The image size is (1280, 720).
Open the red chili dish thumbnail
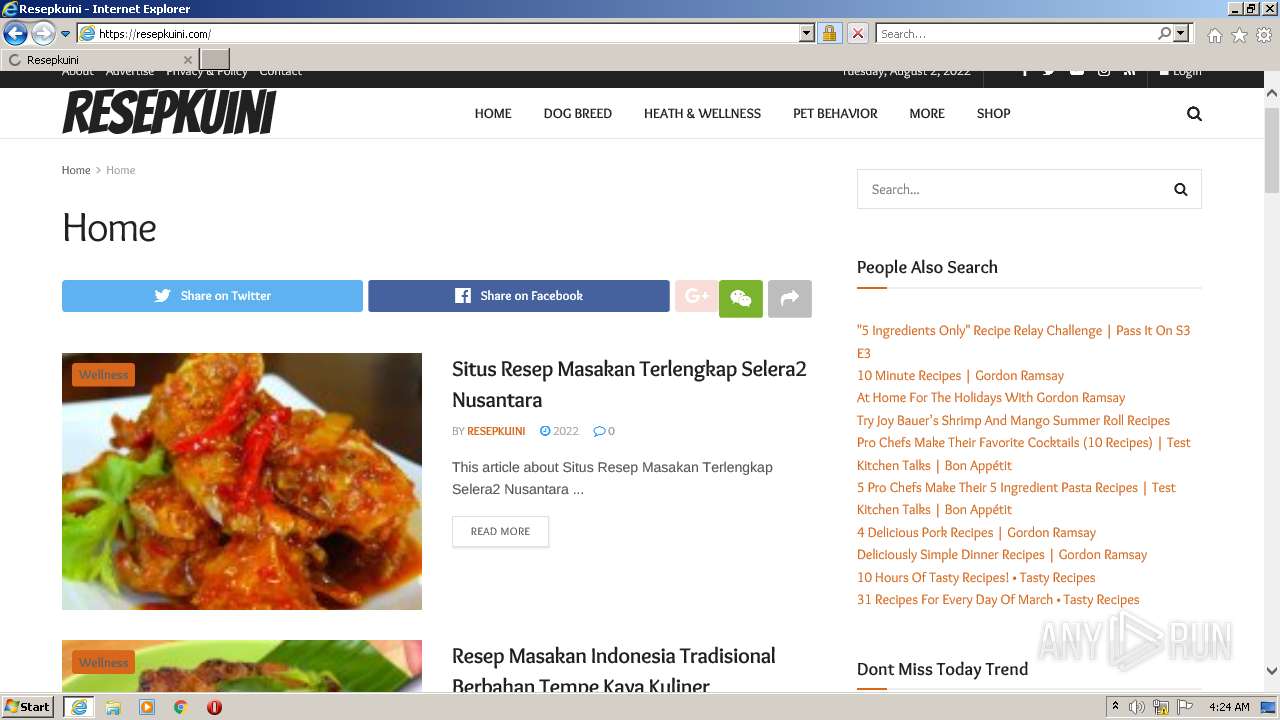coord(242,481)
